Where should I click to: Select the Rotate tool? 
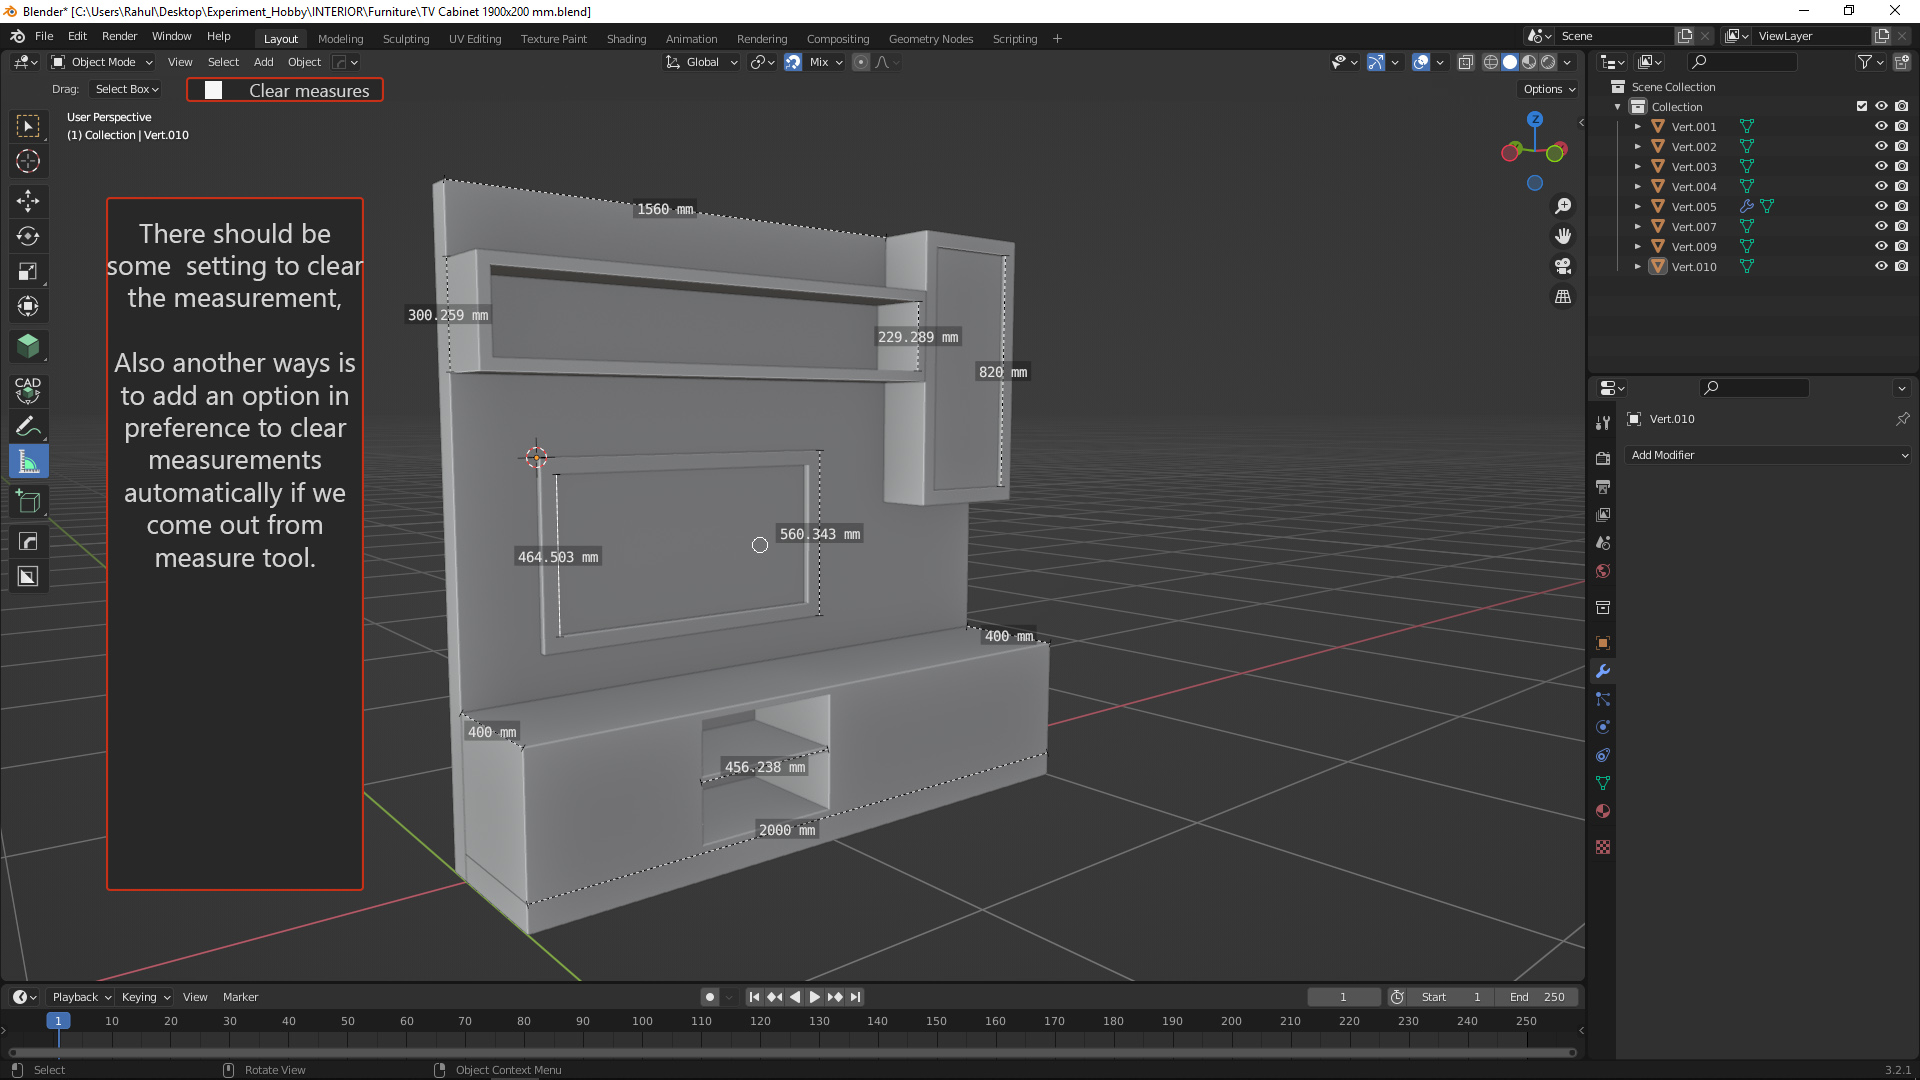pos(28,236)
